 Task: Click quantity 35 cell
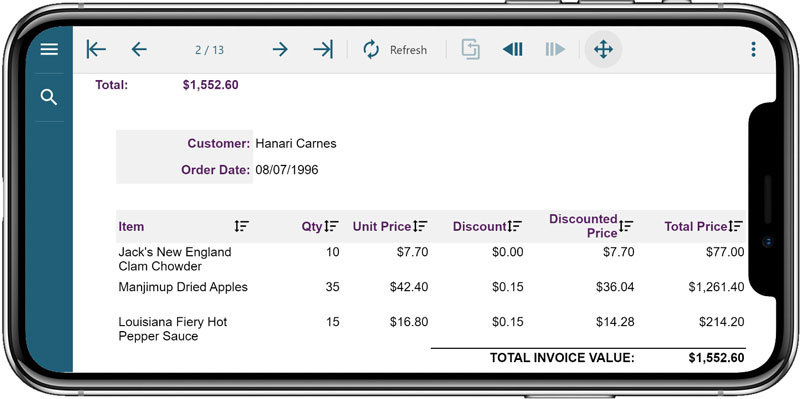[333, 287]
